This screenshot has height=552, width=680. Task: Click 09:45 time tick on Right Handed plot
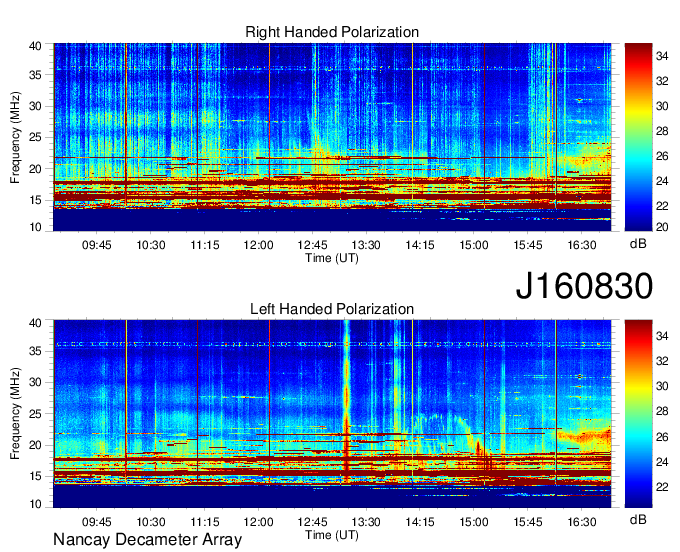[x=97, y=245]
